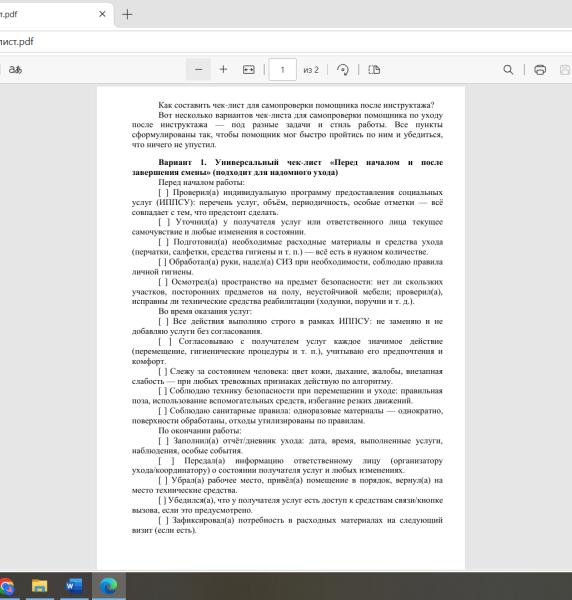Open the read aloud/translate tool
This screenshot has width=572, height=600.
point(15,70)
